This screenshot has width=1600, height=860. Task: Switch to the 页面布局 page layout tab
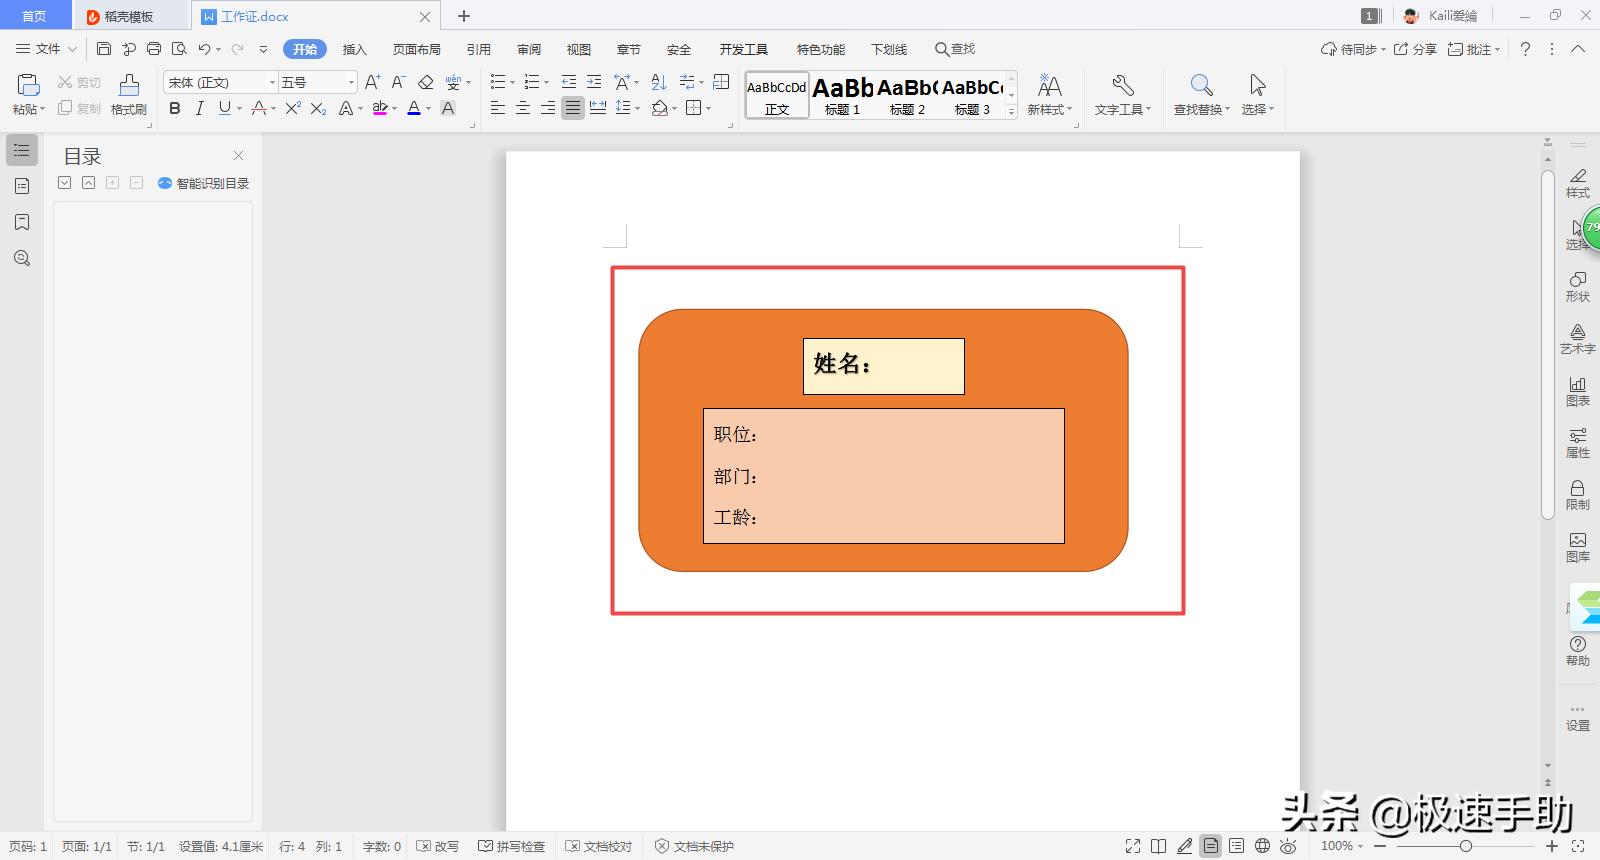point(416,49)
